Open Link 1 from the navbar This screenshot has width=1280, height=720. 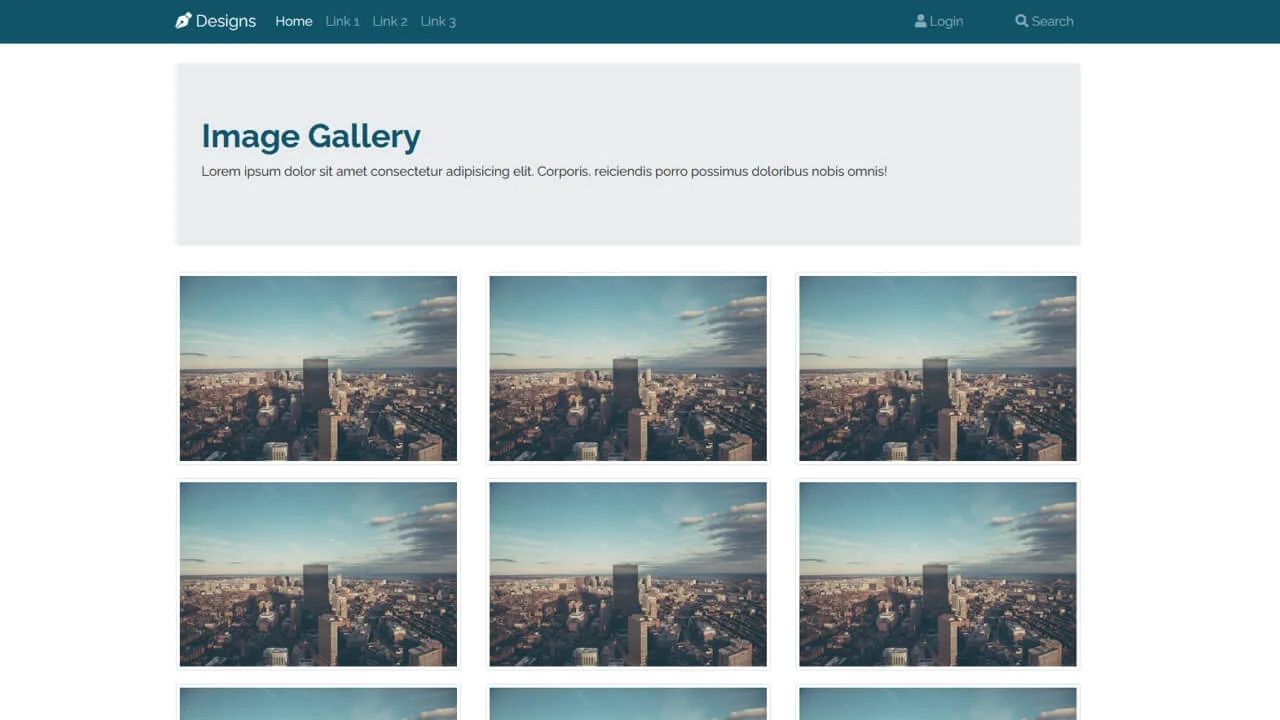pyautogui.click(x=342, y=21)
